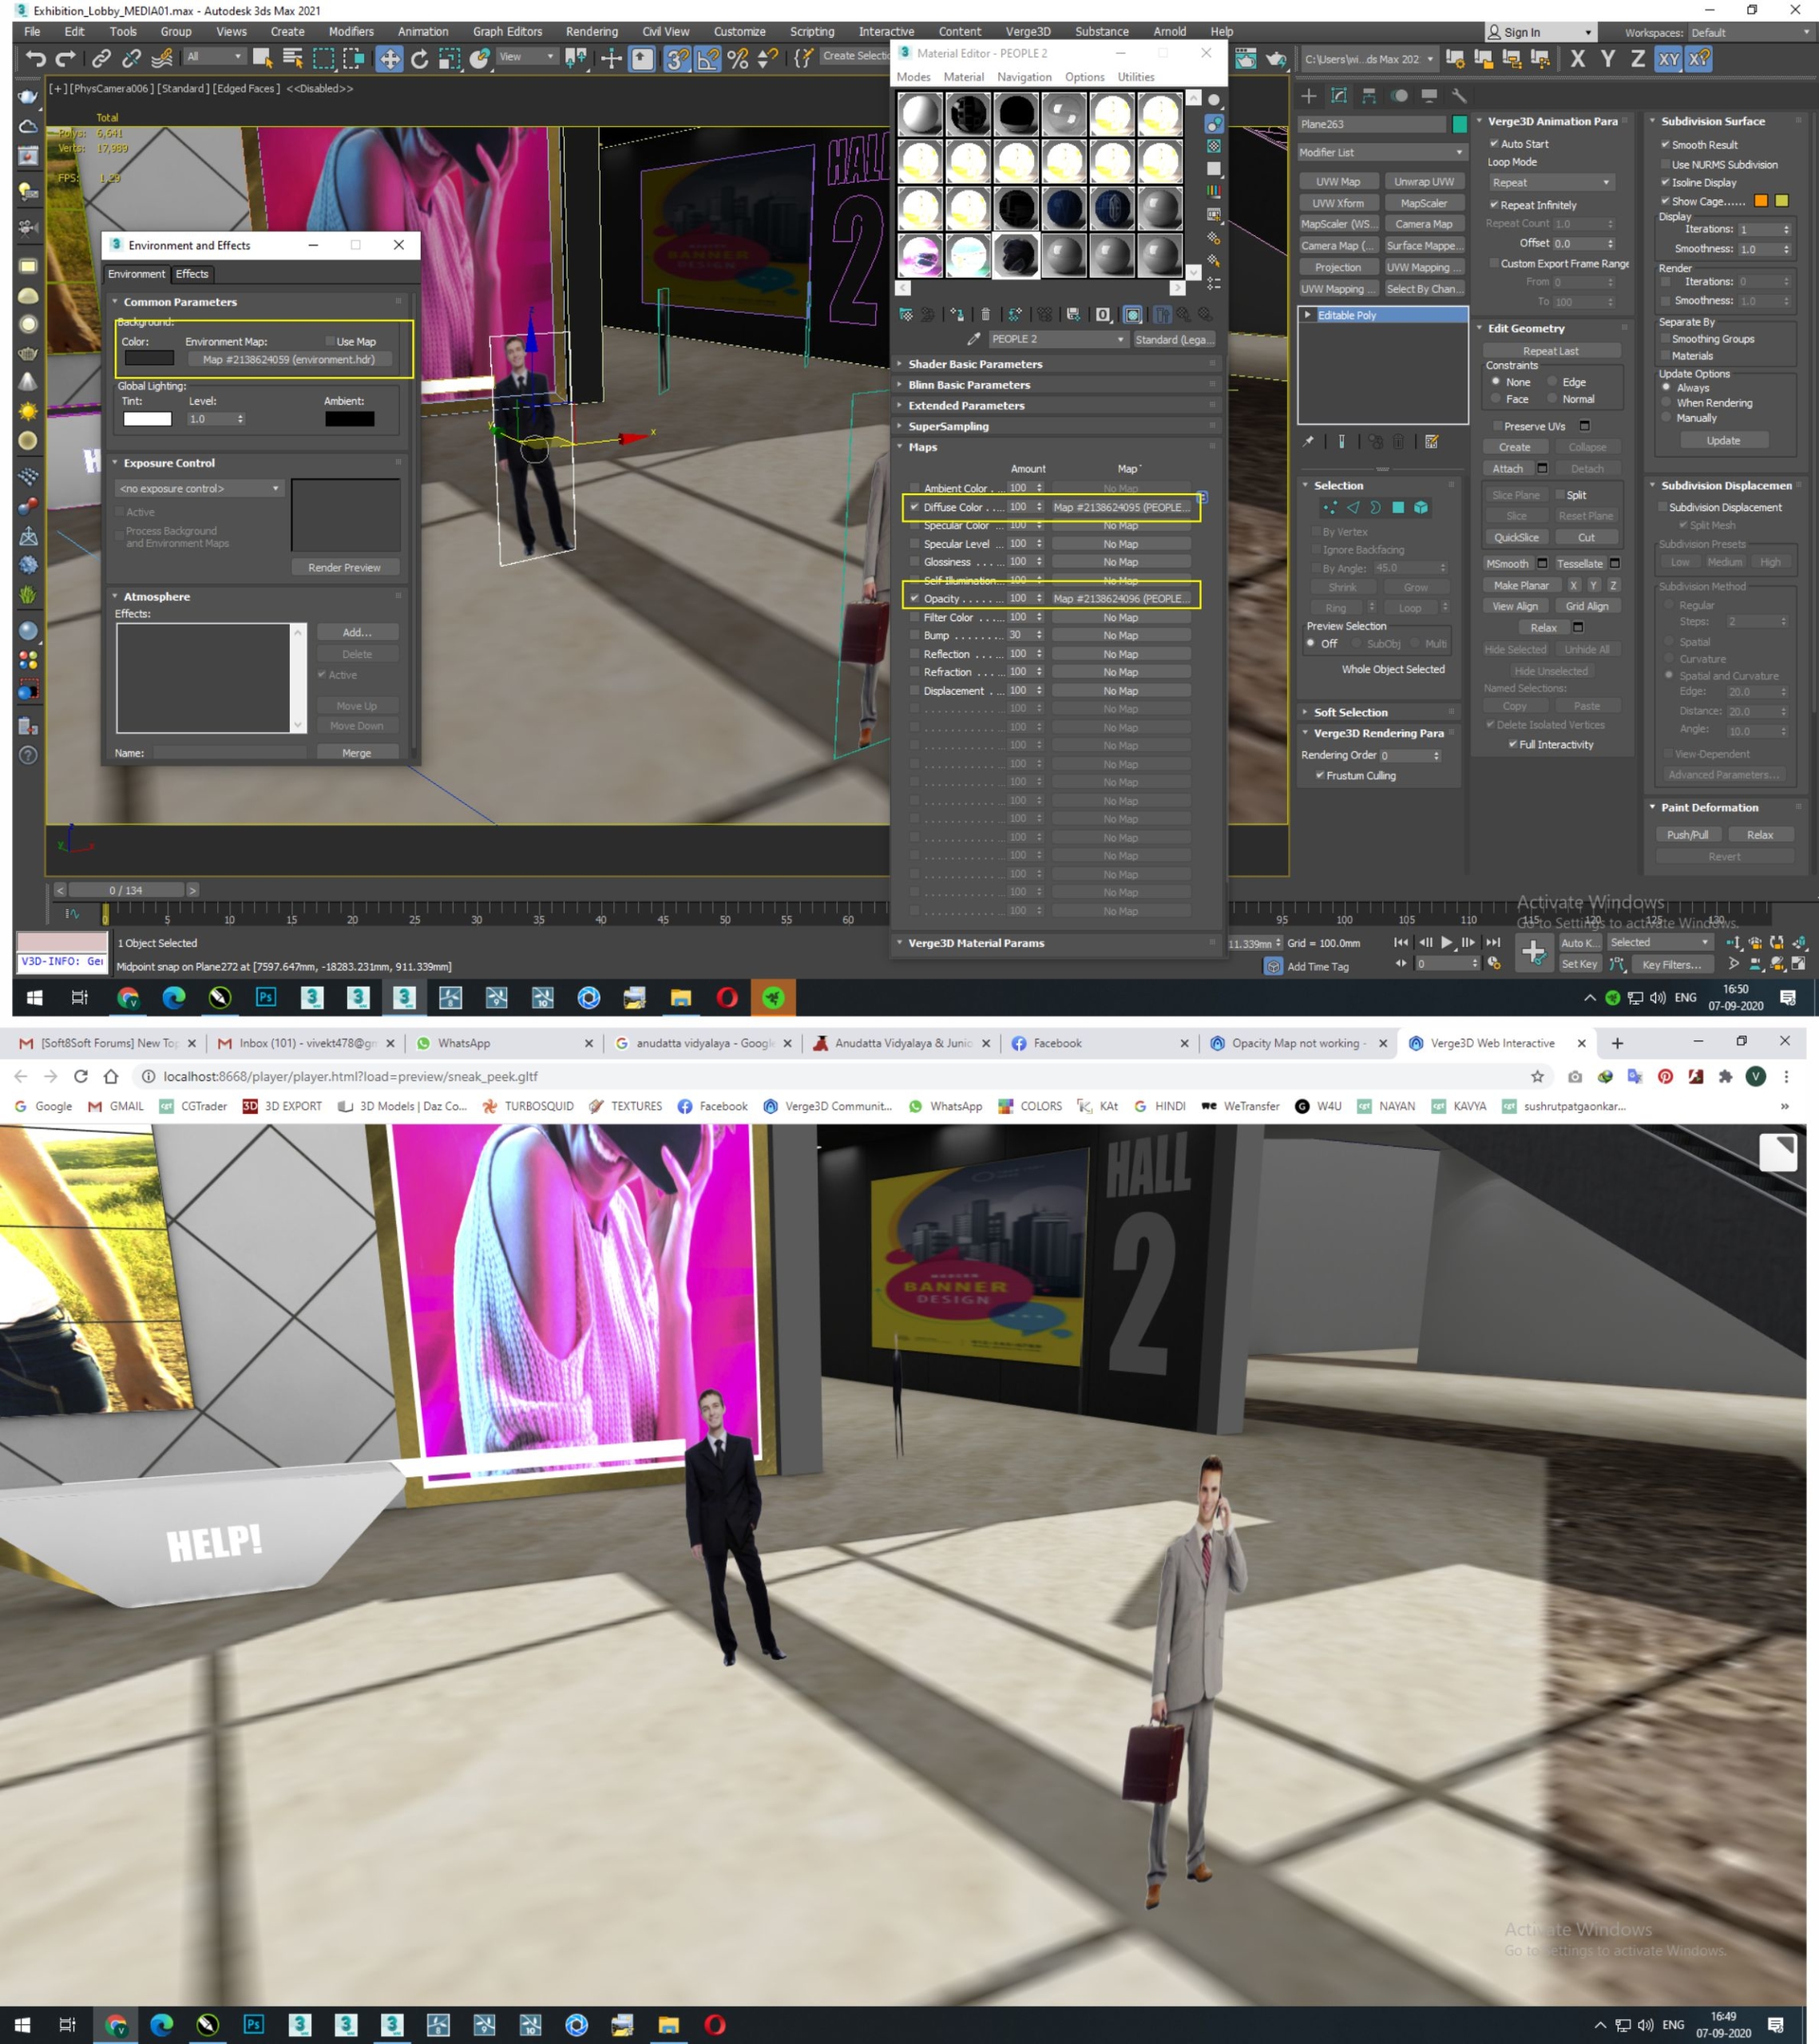Image resolution: width=1819 pixels, height=2044 pixels.
Task: Restrict transform to the Y axis
Action: pyautogui.click(x=1607, y=59)
